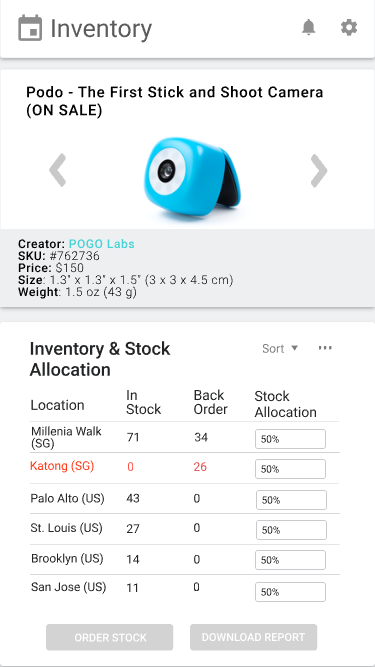The image size is (375, 667).
Task: Select the Katong (SG) location row
Action: point(185,468)
